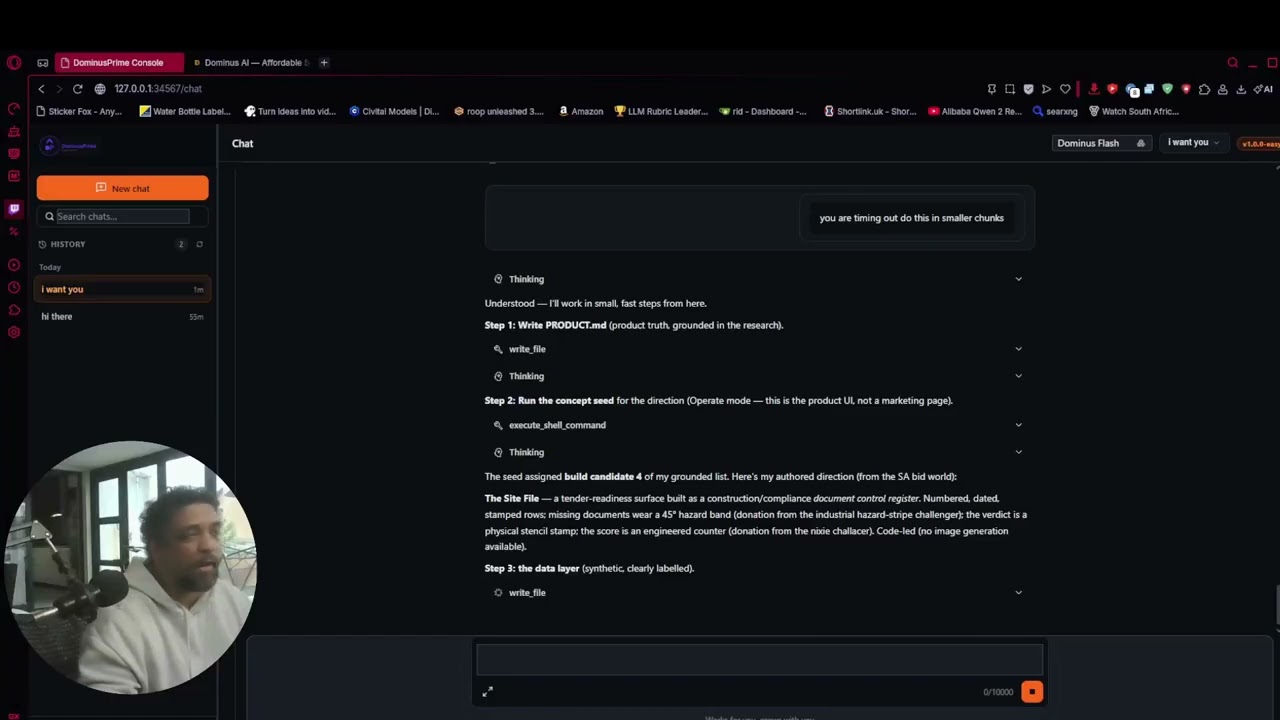
Task: Click the red download extension icon
Action: point(1093,89)
